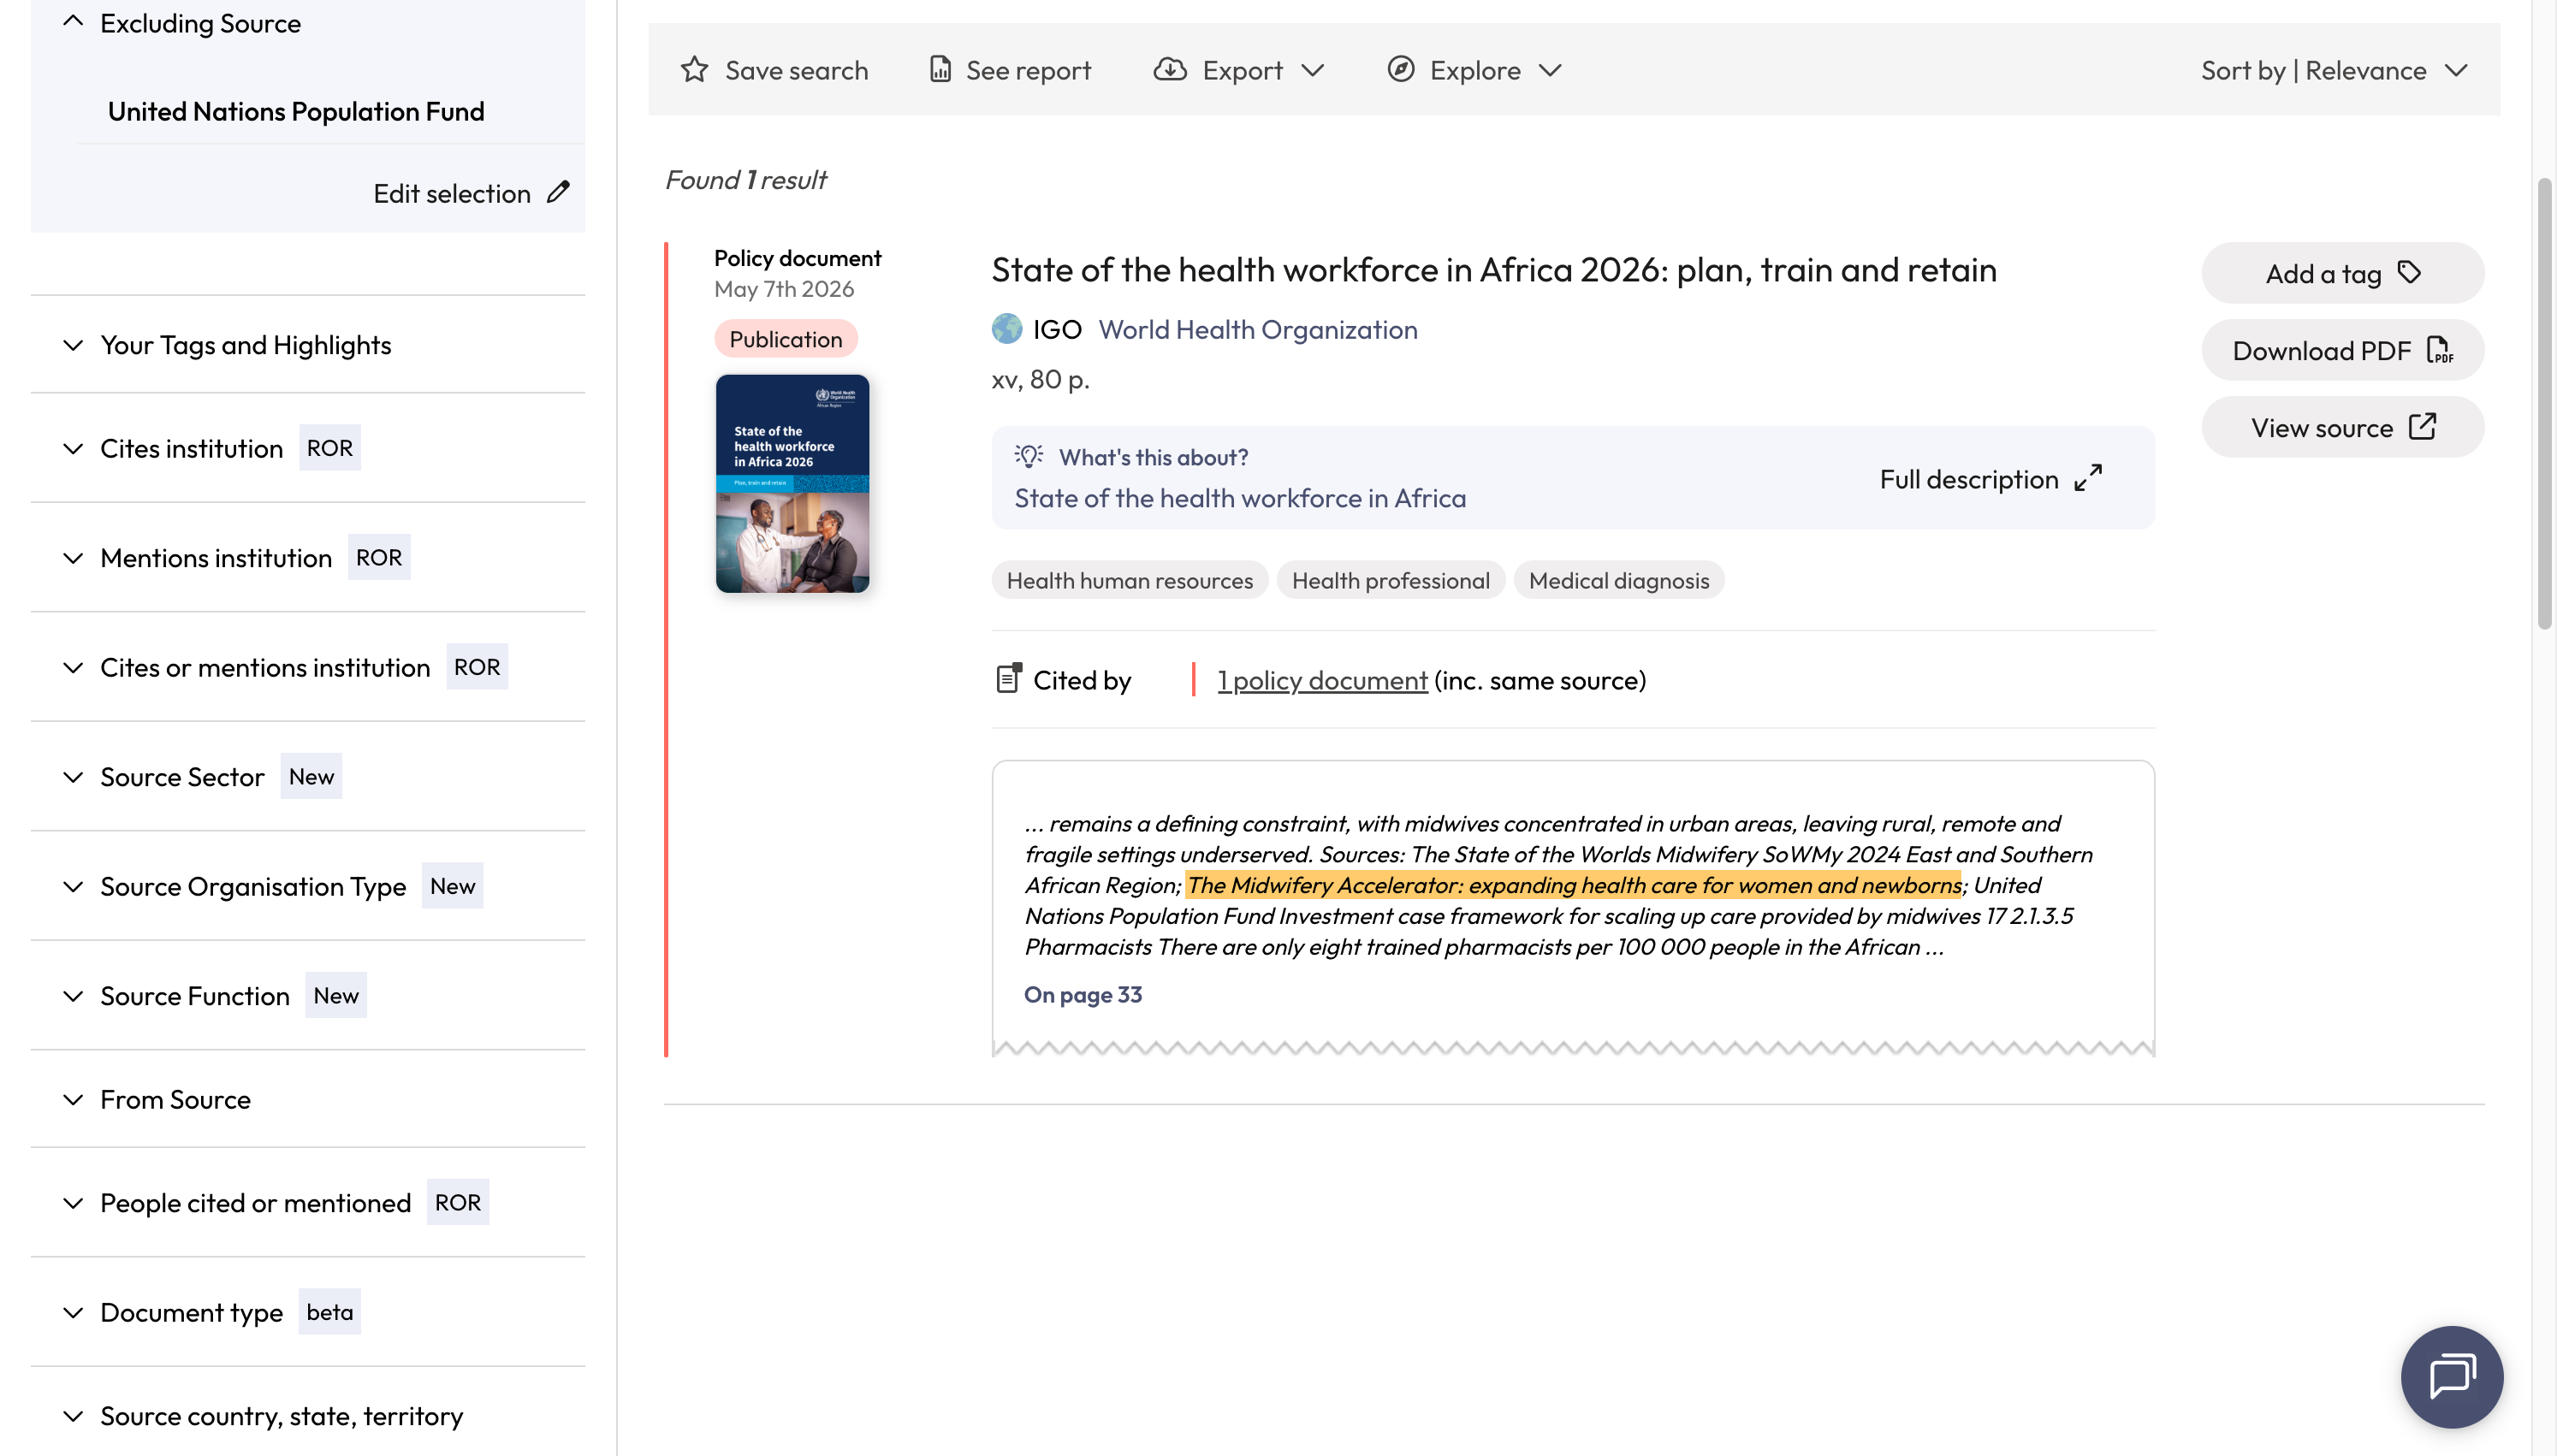Open the Export dropdown chevron
Screen dimensions: 2557x1456
coord(1312,70)
